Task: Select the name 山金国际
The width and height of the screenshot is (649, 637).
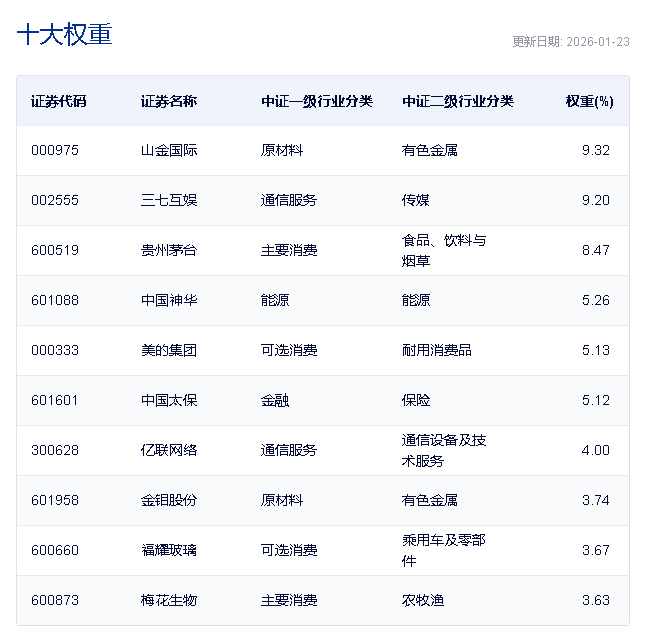Action: [169, 150]
